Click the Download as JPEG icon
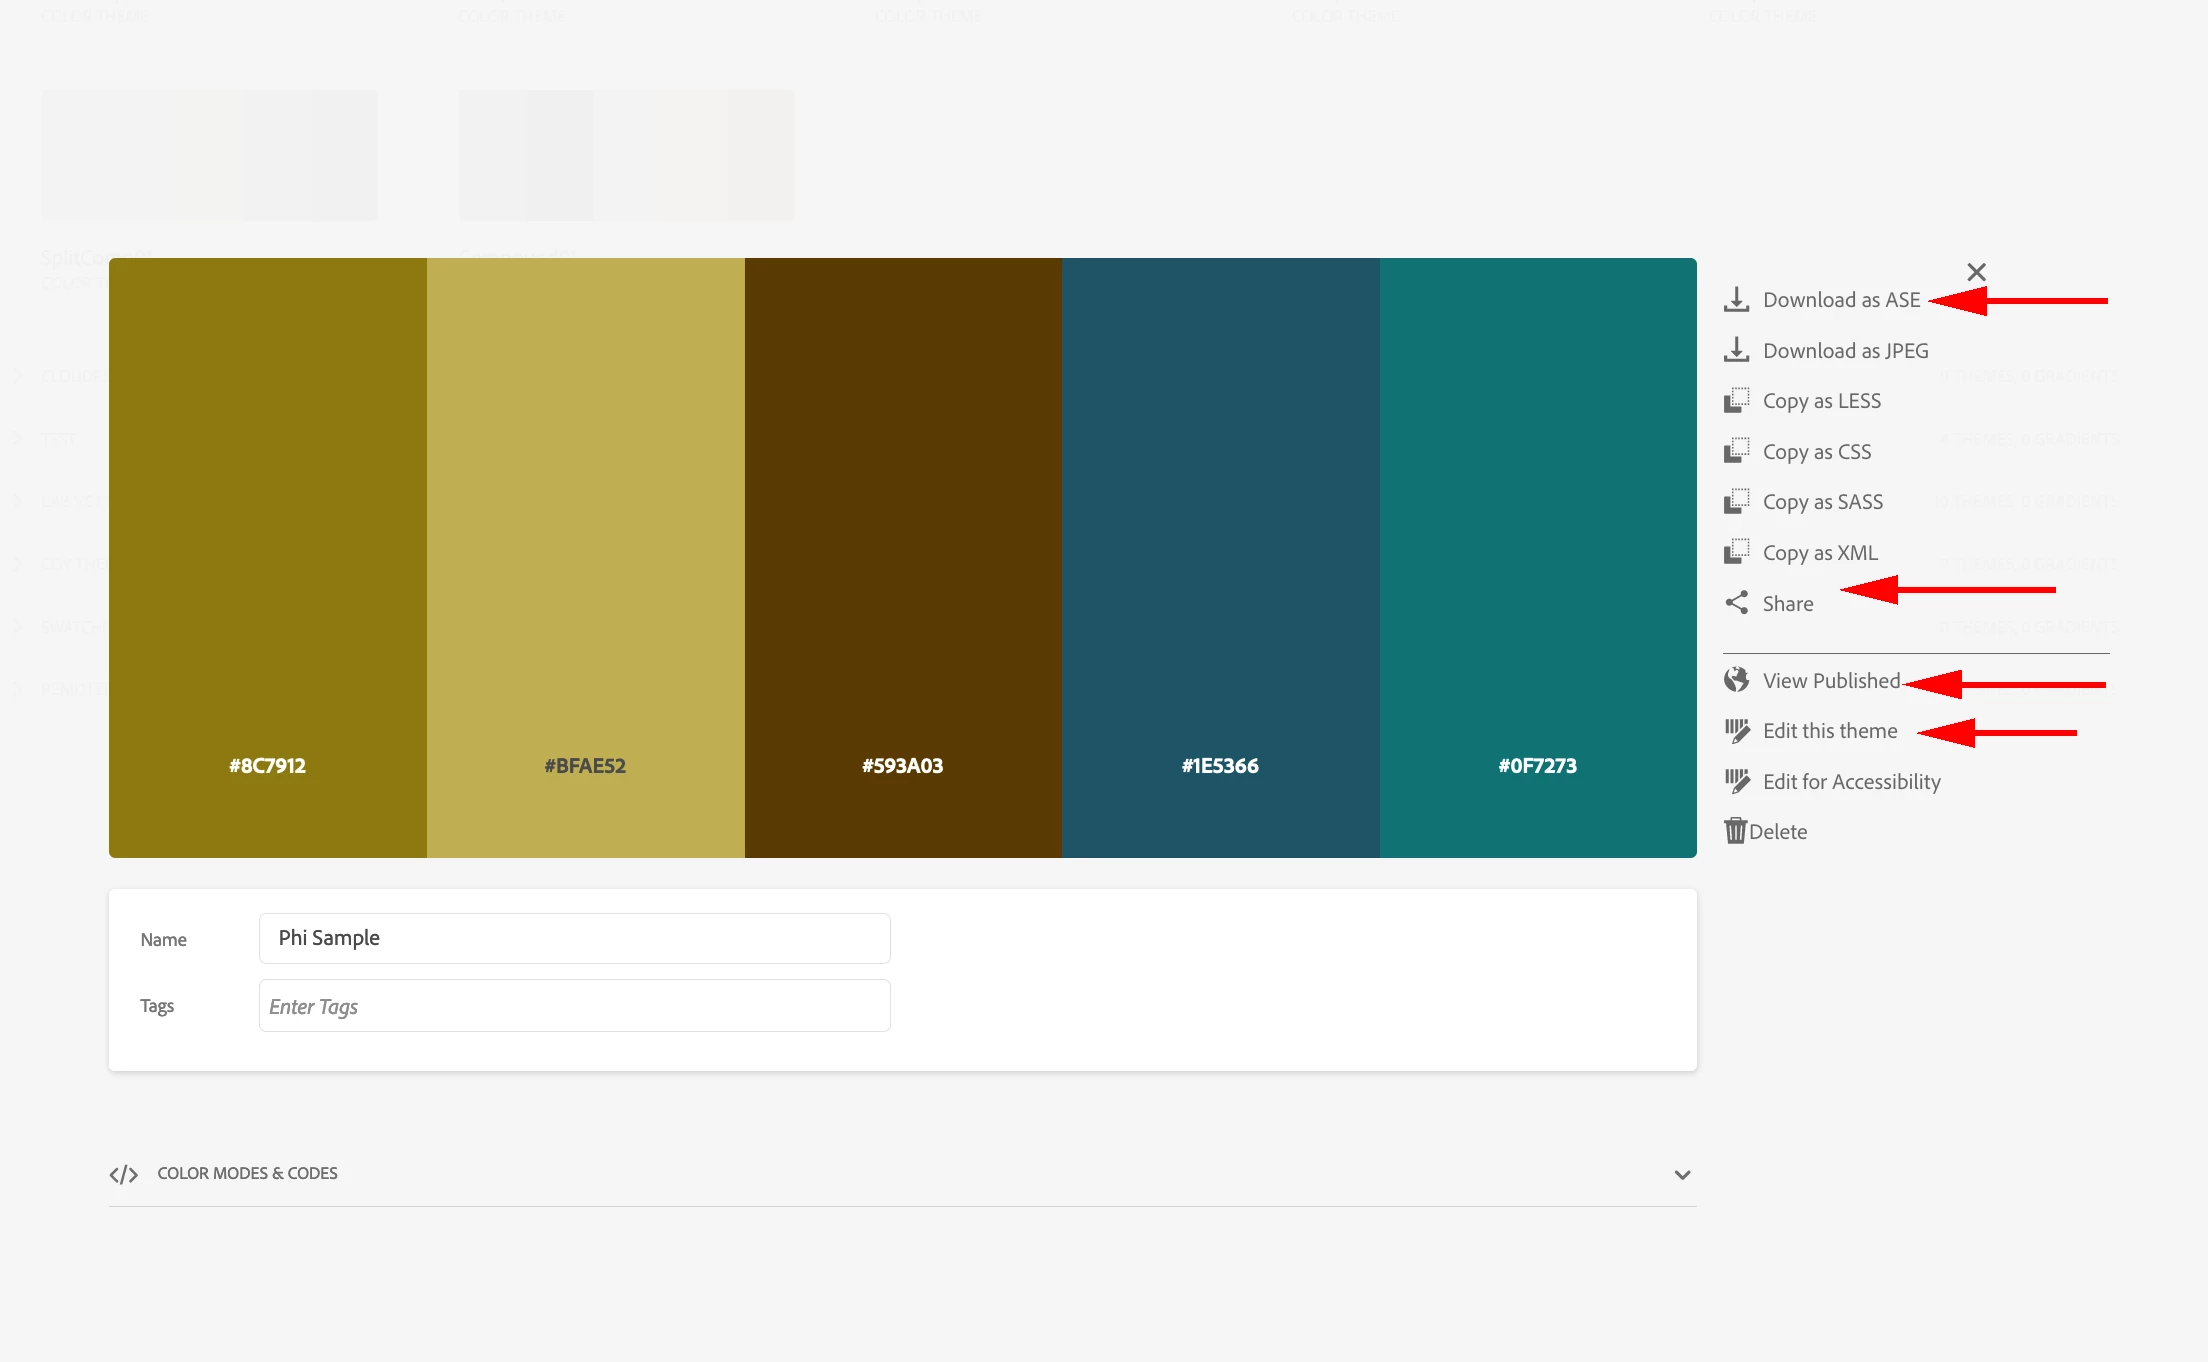Viewport: 2208px width, 1362px height. 1736,350
